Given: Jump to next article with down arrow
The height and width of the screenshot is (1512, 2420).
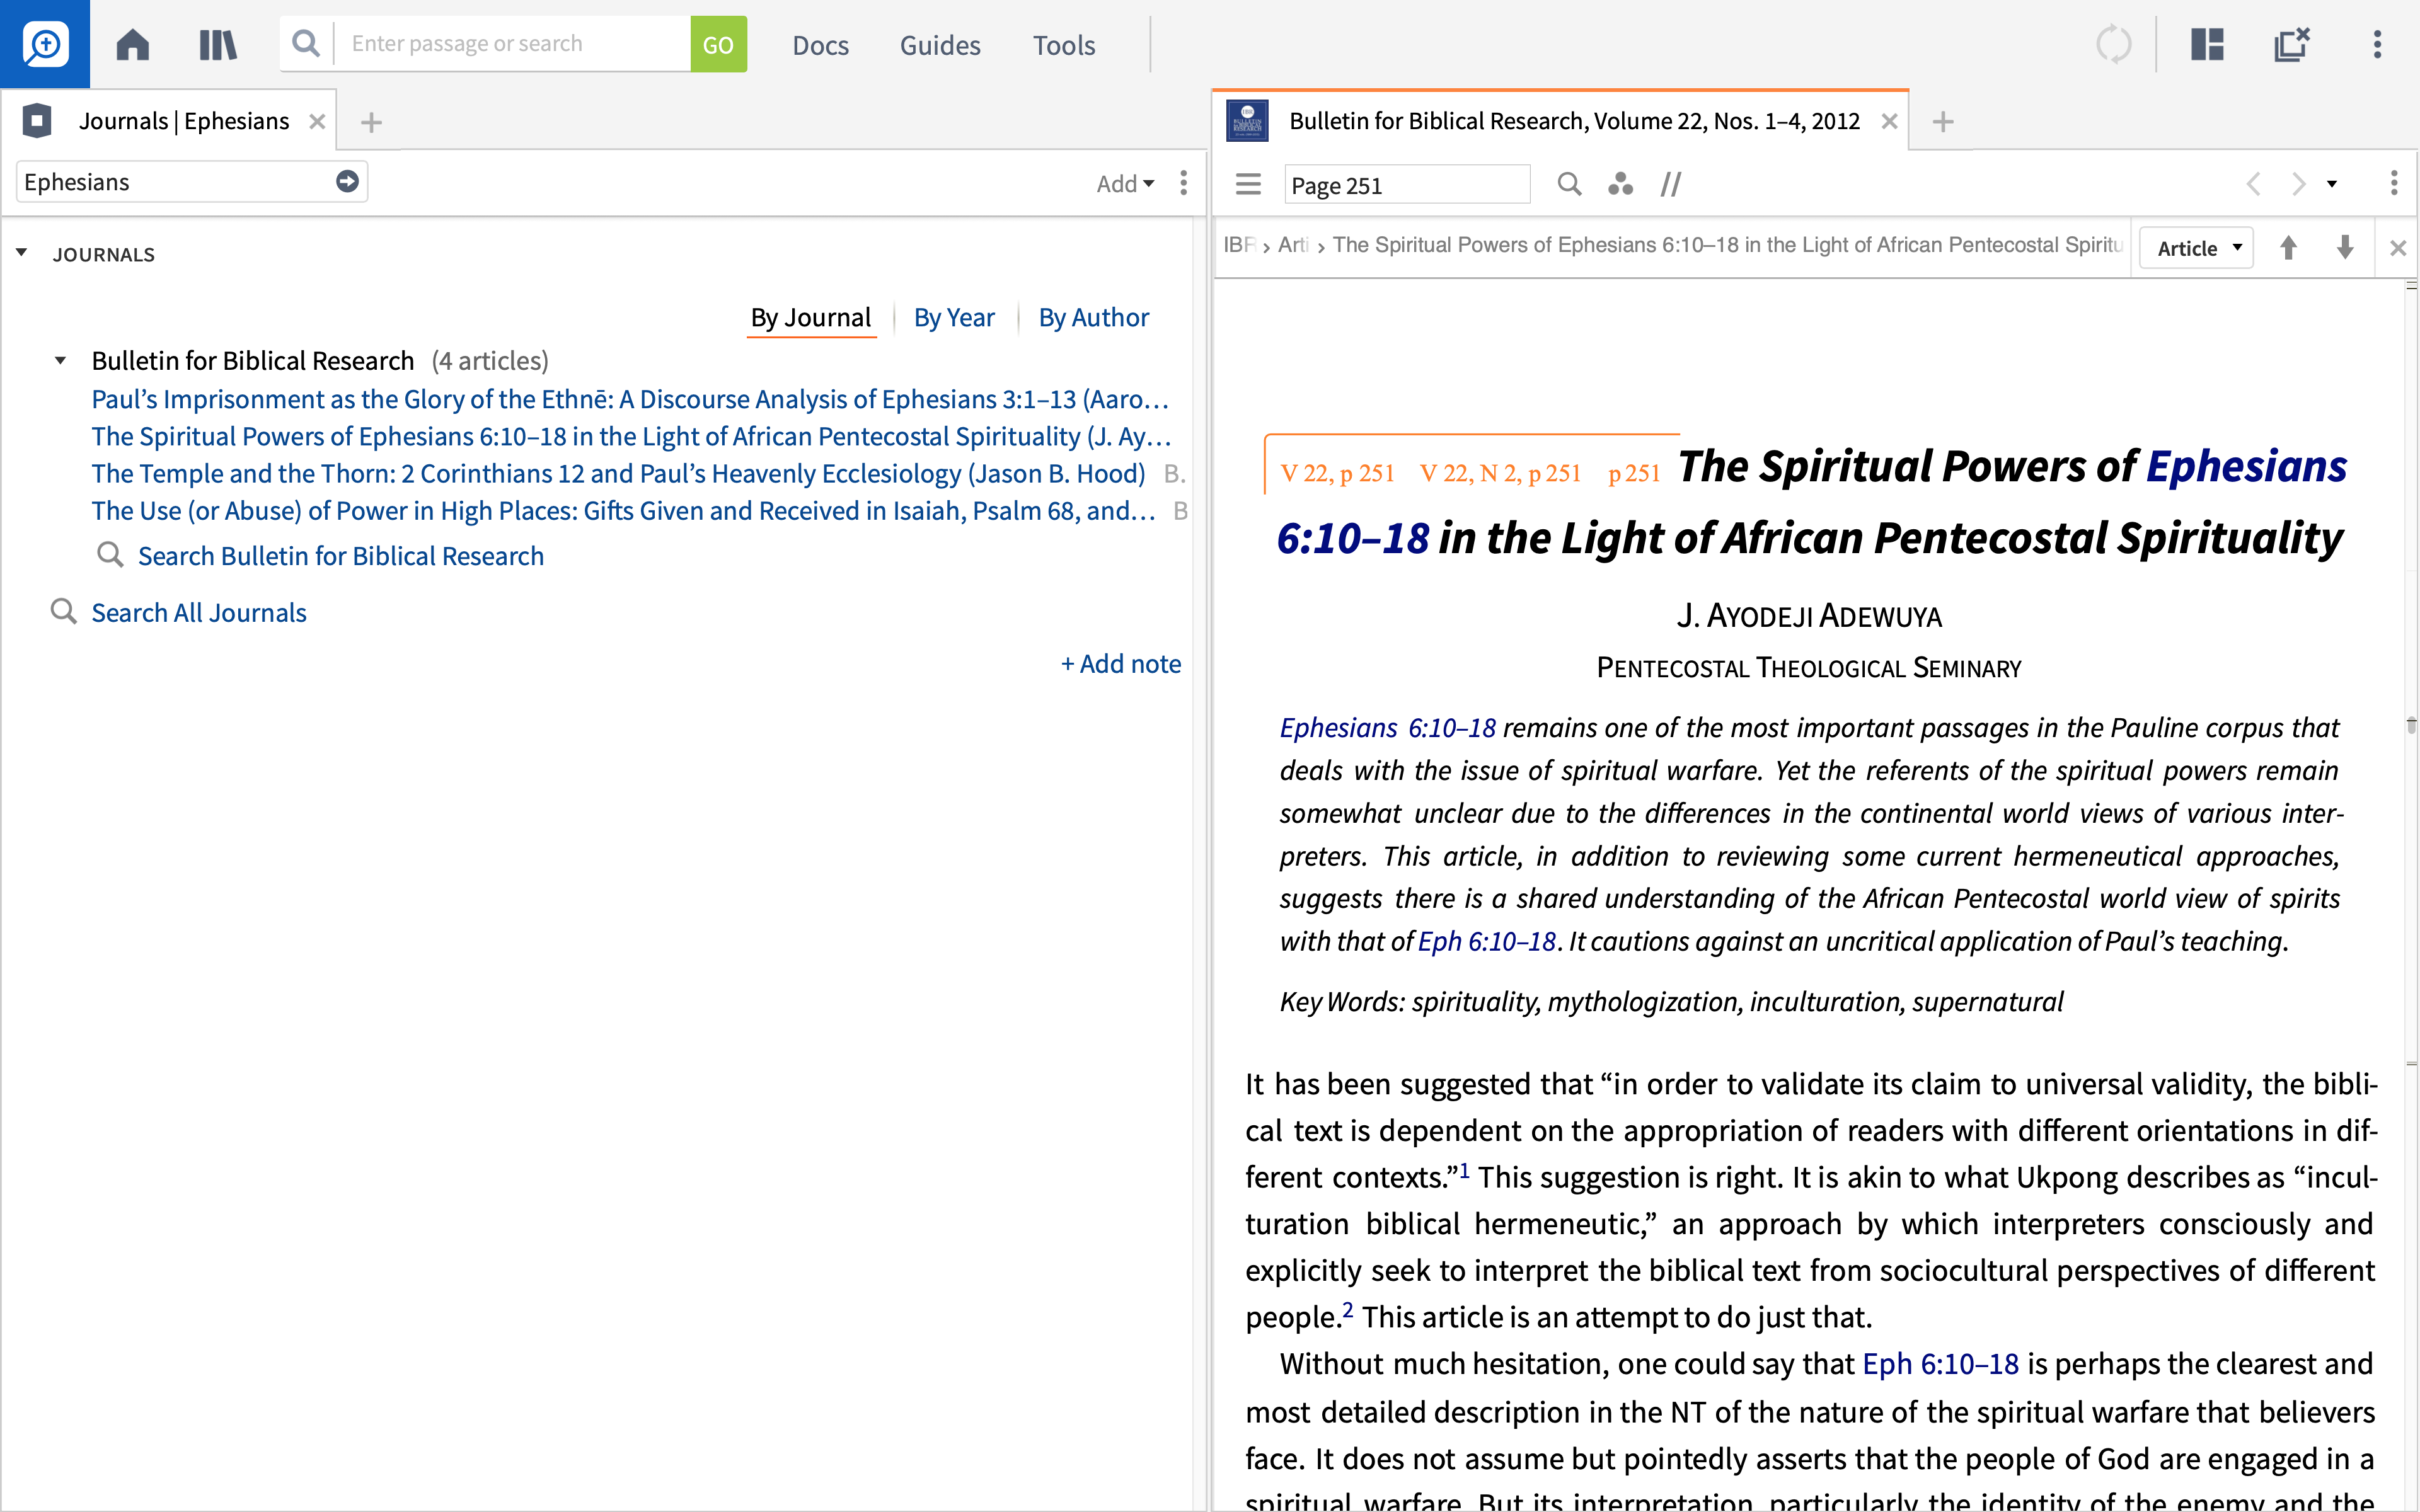Looking at the screenshot, I should [2345, 247].
